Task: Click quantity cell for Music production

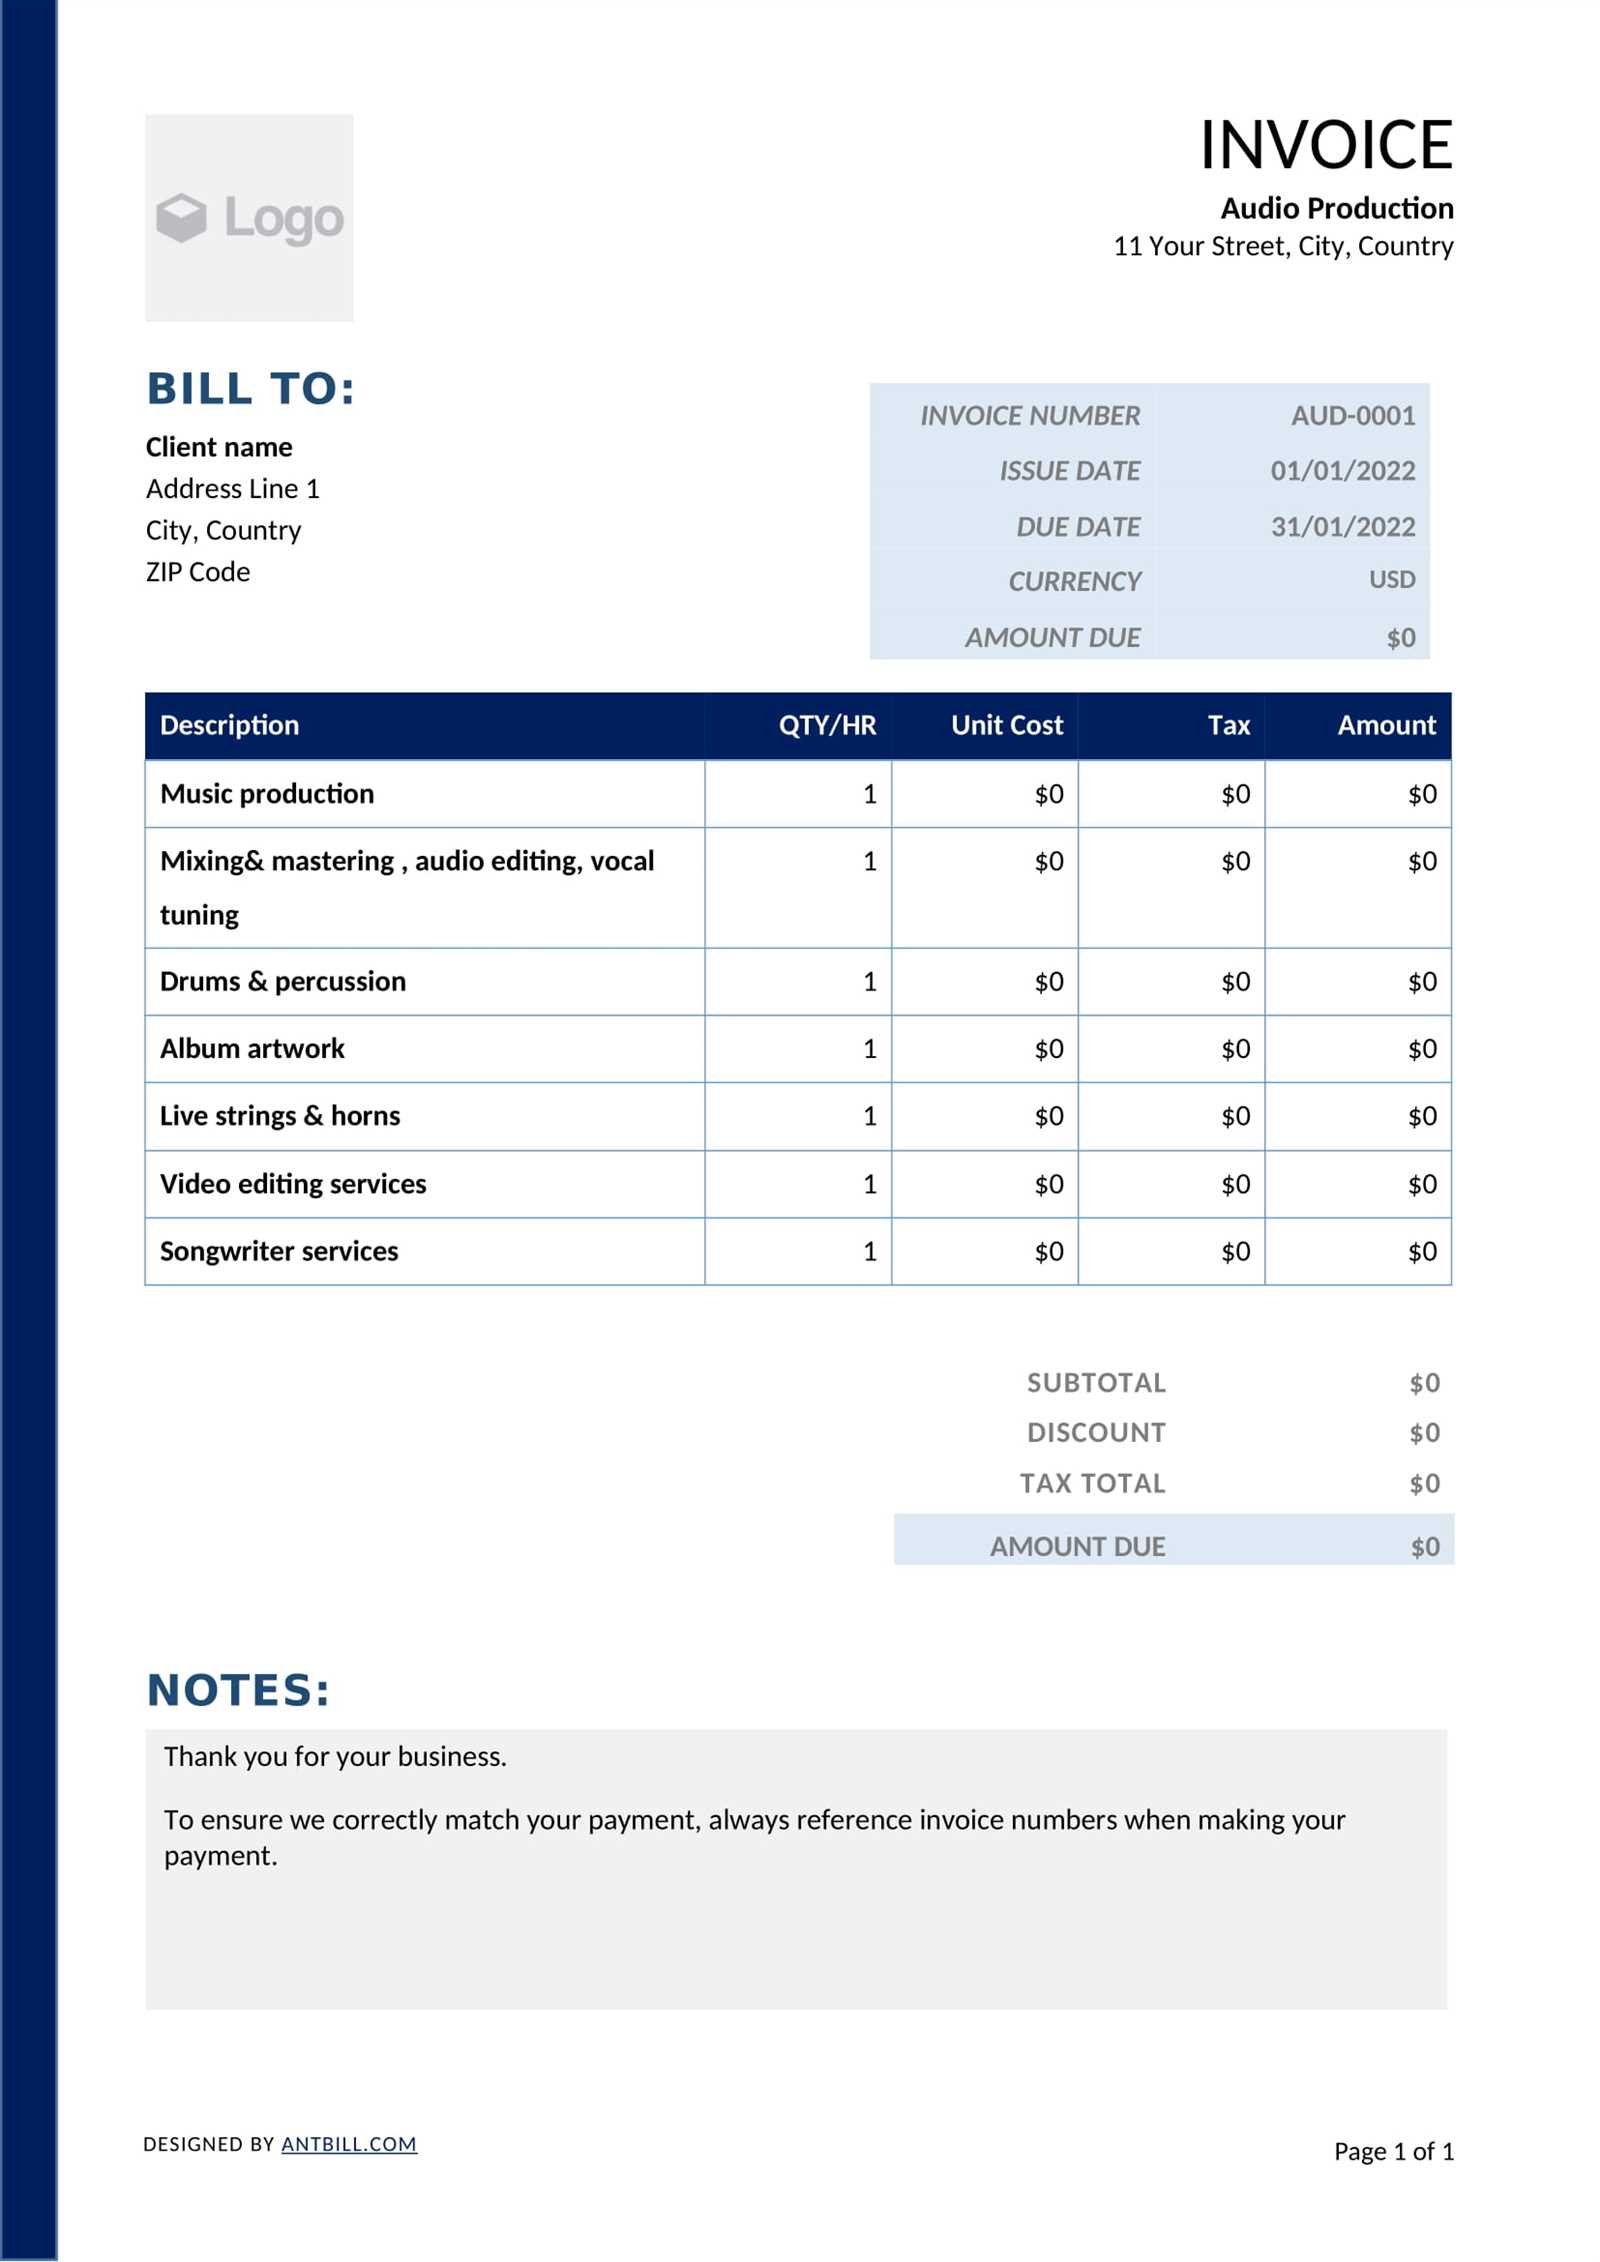Action: [798, 794]
